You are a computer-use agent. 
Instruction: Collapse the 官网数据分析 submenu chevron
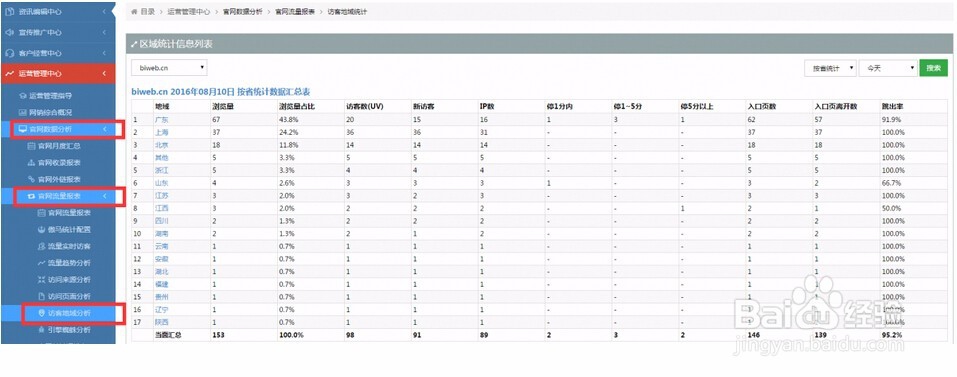tap(104, 129)
